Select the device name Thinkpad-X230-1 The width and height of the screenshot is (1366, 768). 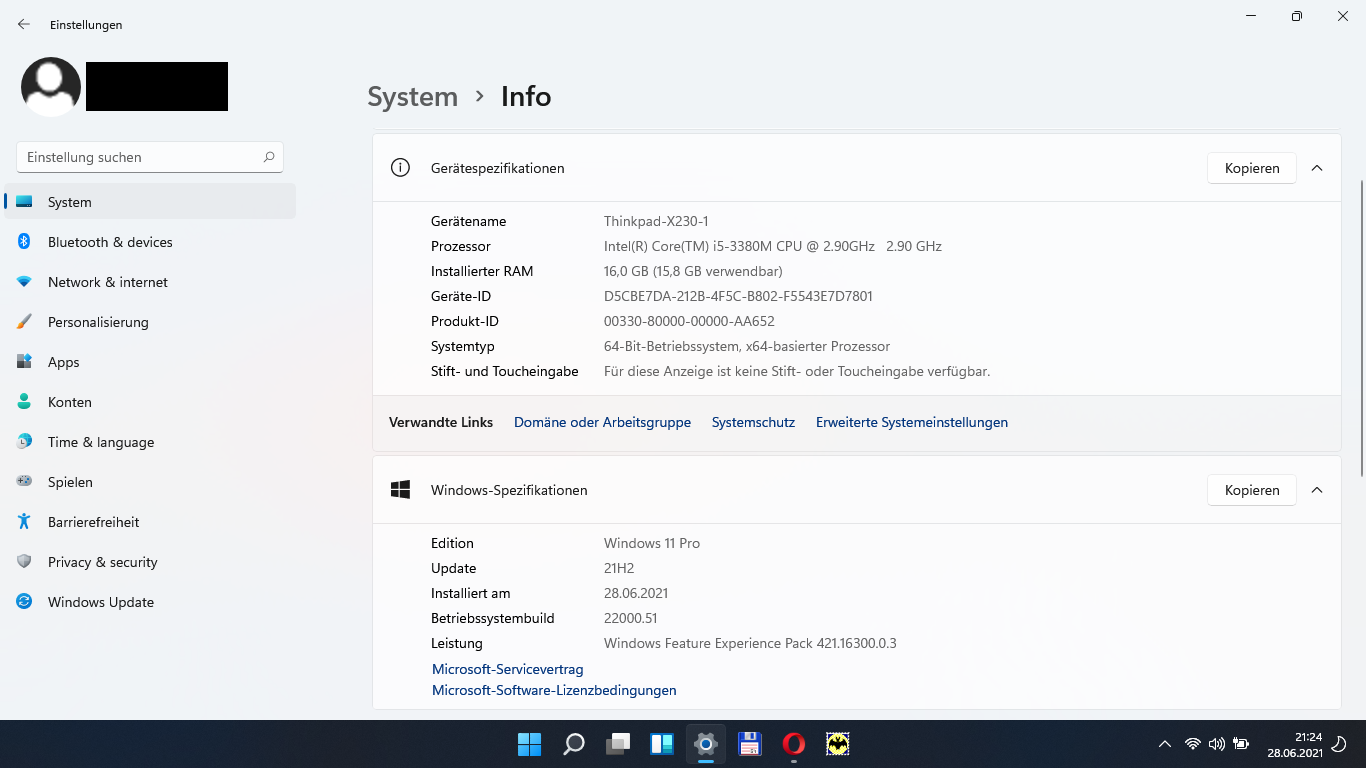tap(656, 221)
